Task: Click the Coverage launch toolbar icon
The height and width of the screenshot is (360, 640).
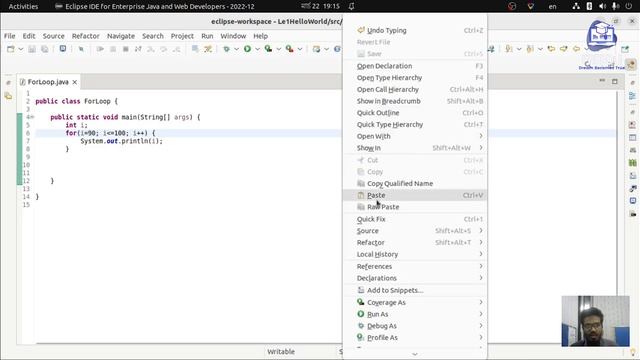Action: click(x=268, y=49)
